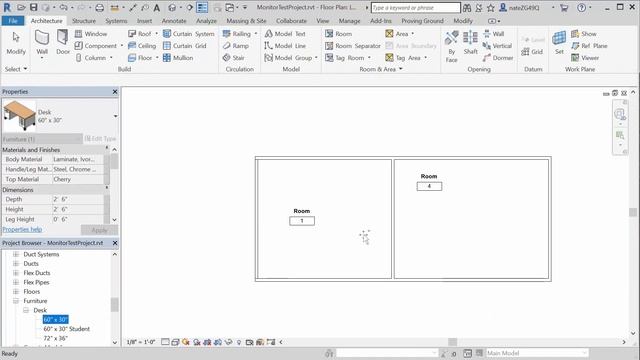
Task: Click the Project Browser vertical scrollbar
Action: 115,304
